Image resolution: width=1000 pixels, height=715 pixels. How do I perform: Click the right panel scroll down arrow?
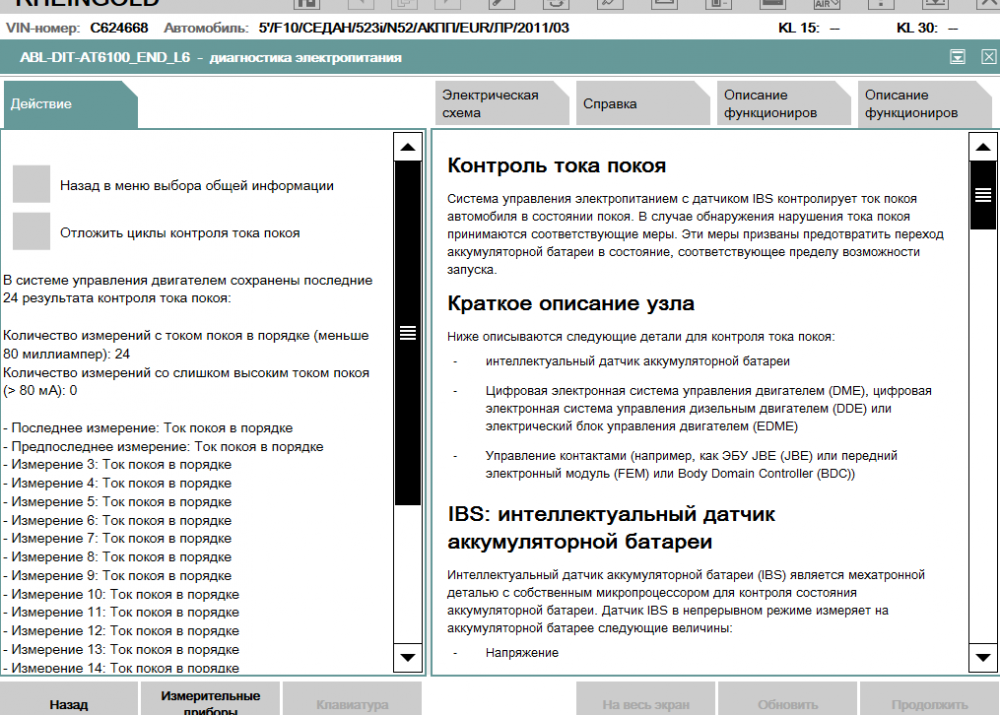pyautogui.click(x=983, y=657)
